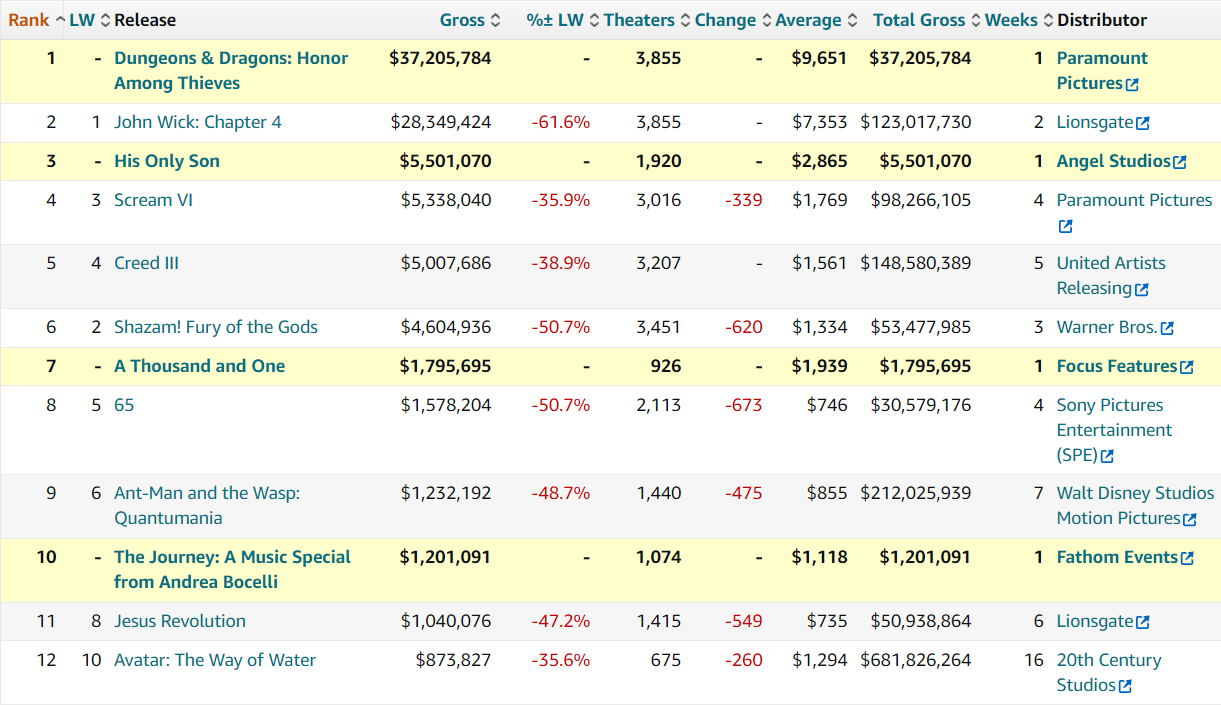Click the Distributor column header
The width and height of the screenshot is (1221, 705).
click(x=1102, y=20)
